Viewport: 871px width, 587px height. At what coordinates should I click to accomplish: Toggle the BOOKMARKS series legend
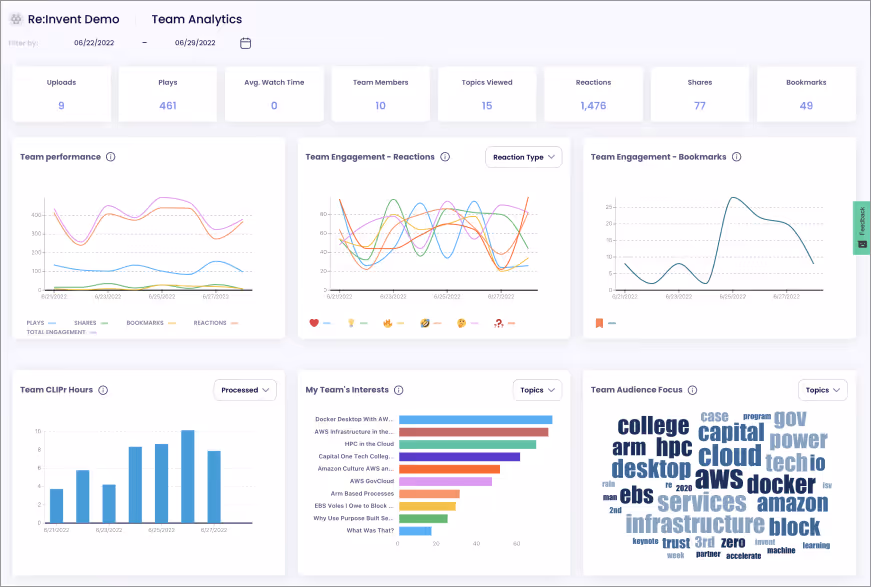(x=151, y=323)
